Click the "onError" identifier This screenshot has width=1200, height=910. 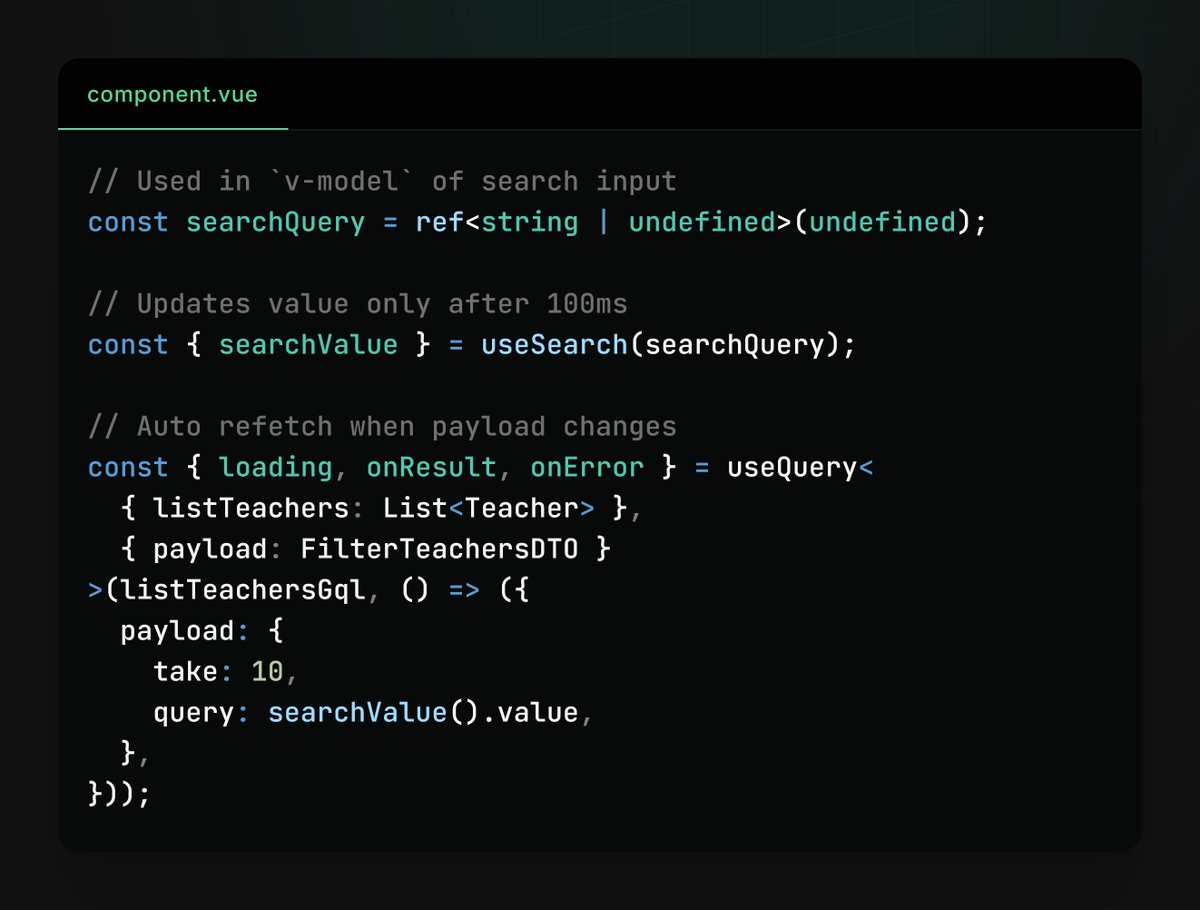587,468
